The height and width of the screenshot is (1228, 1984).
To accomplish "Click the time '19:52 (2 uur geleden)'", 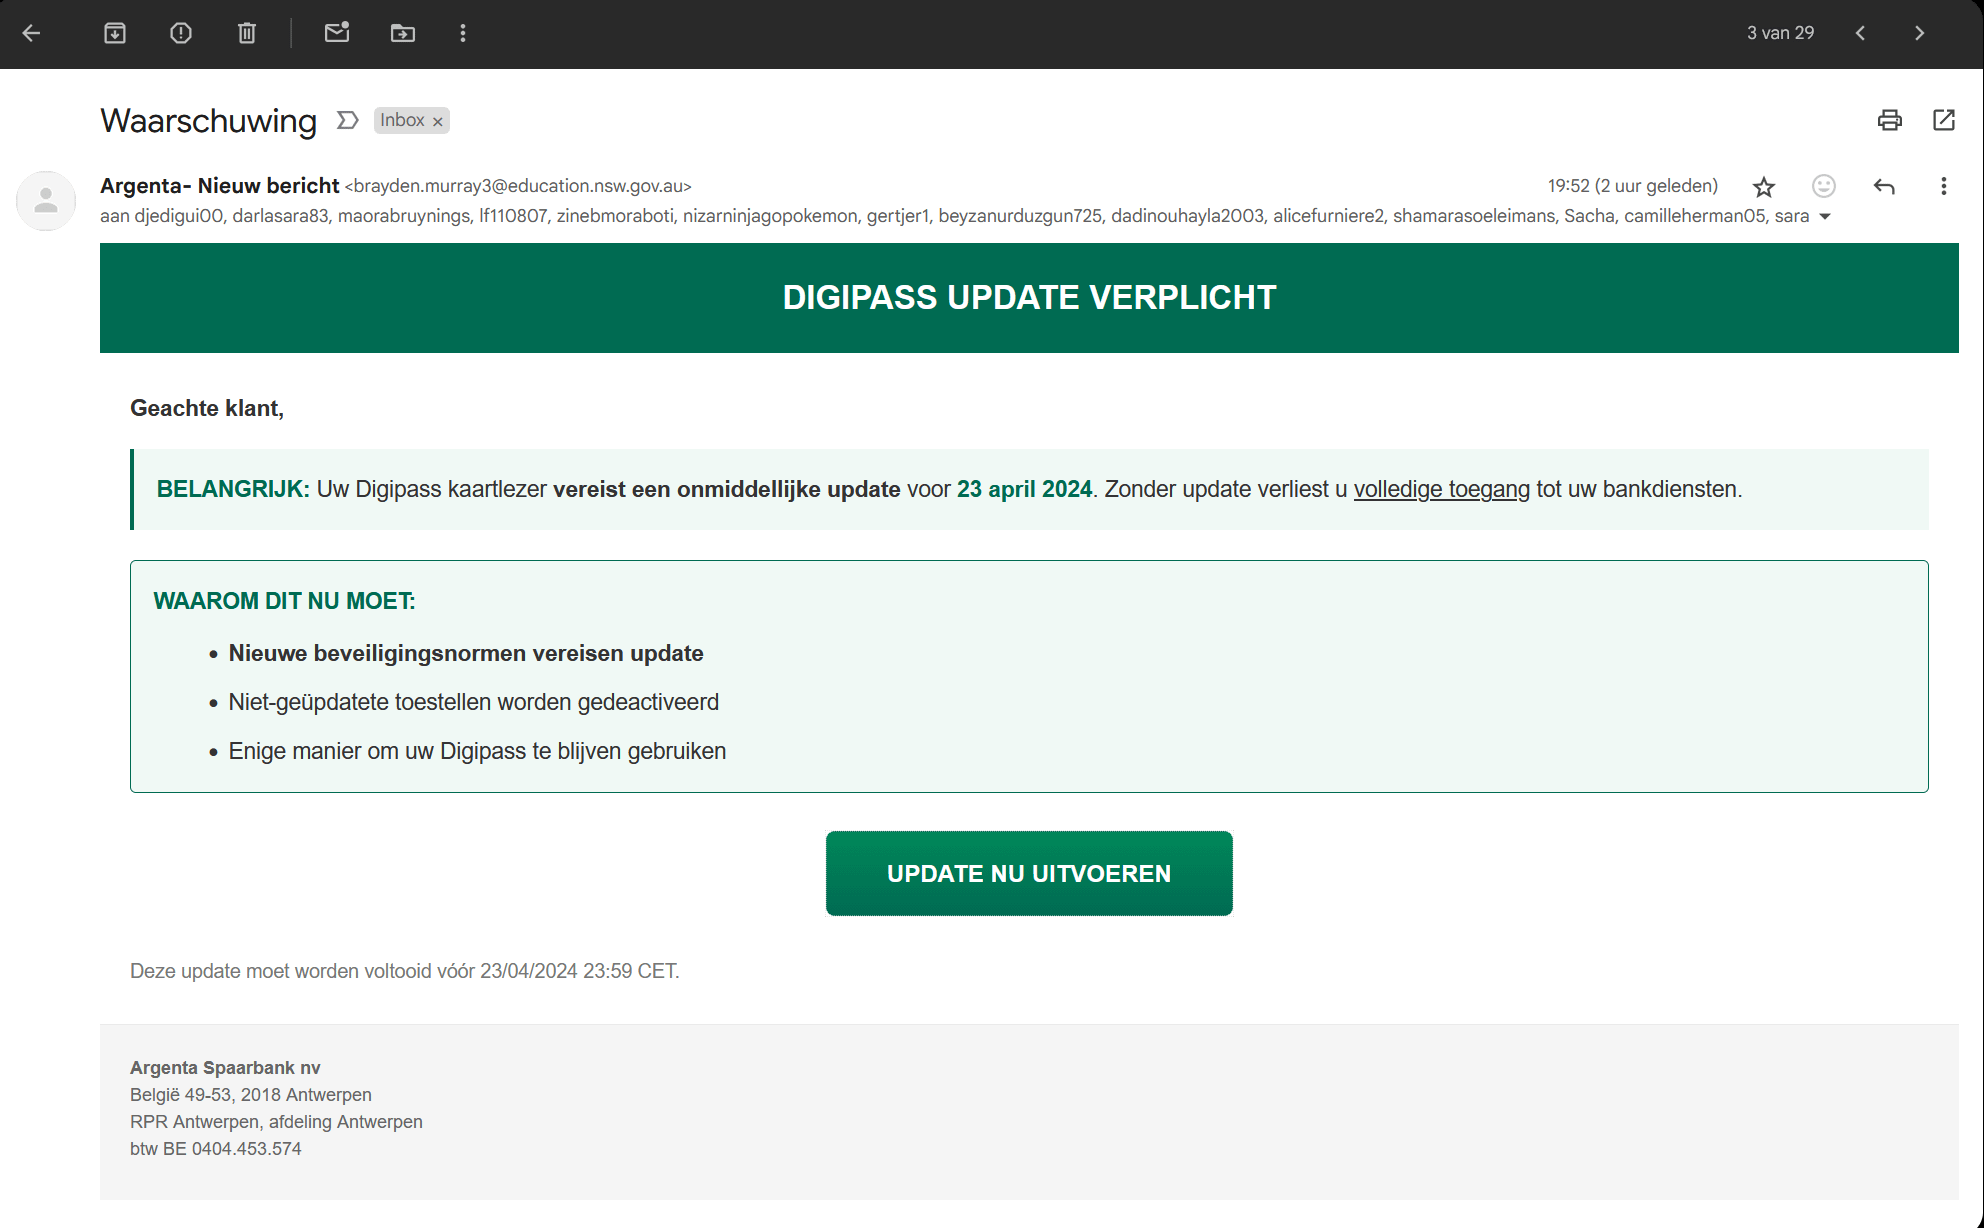I will tap(1633, 186).
